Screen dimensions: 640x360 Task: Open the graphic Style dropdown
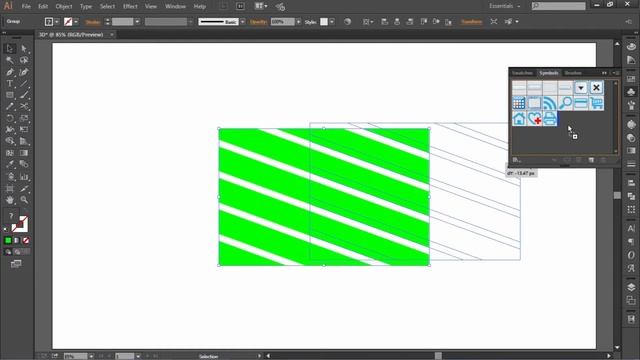click(332, 22)
